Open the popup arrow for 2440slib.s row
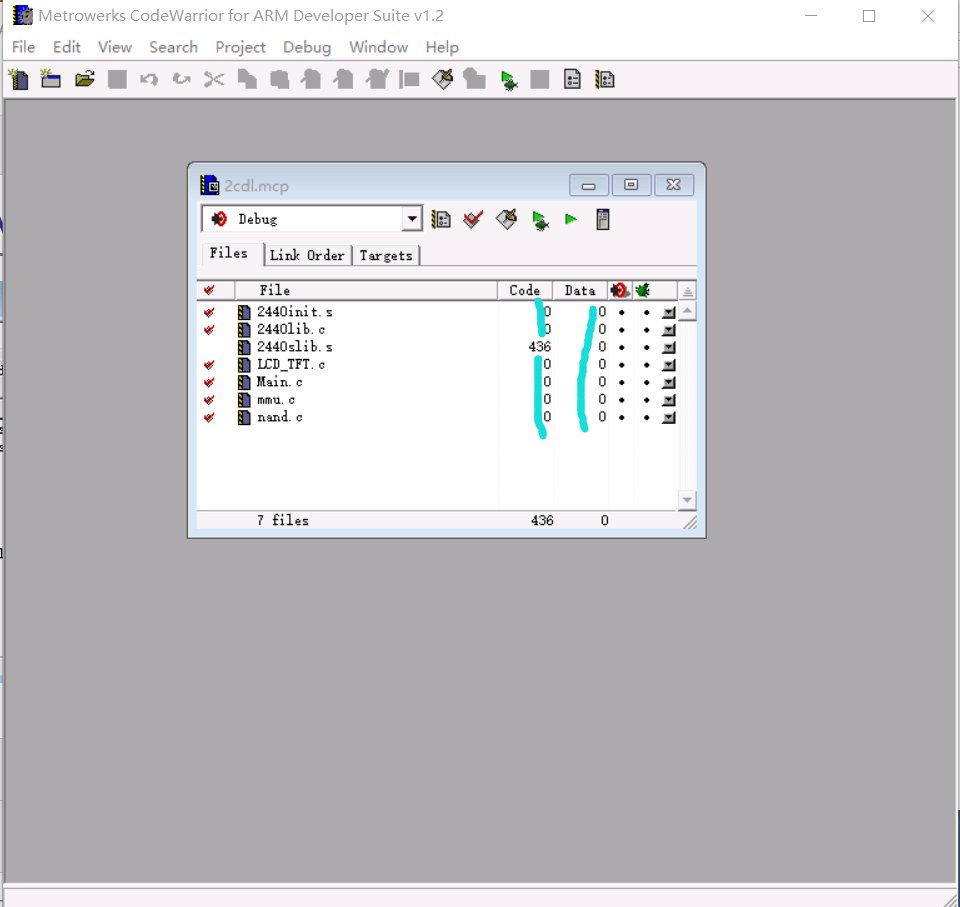960x907 pixels. point(669,348)
